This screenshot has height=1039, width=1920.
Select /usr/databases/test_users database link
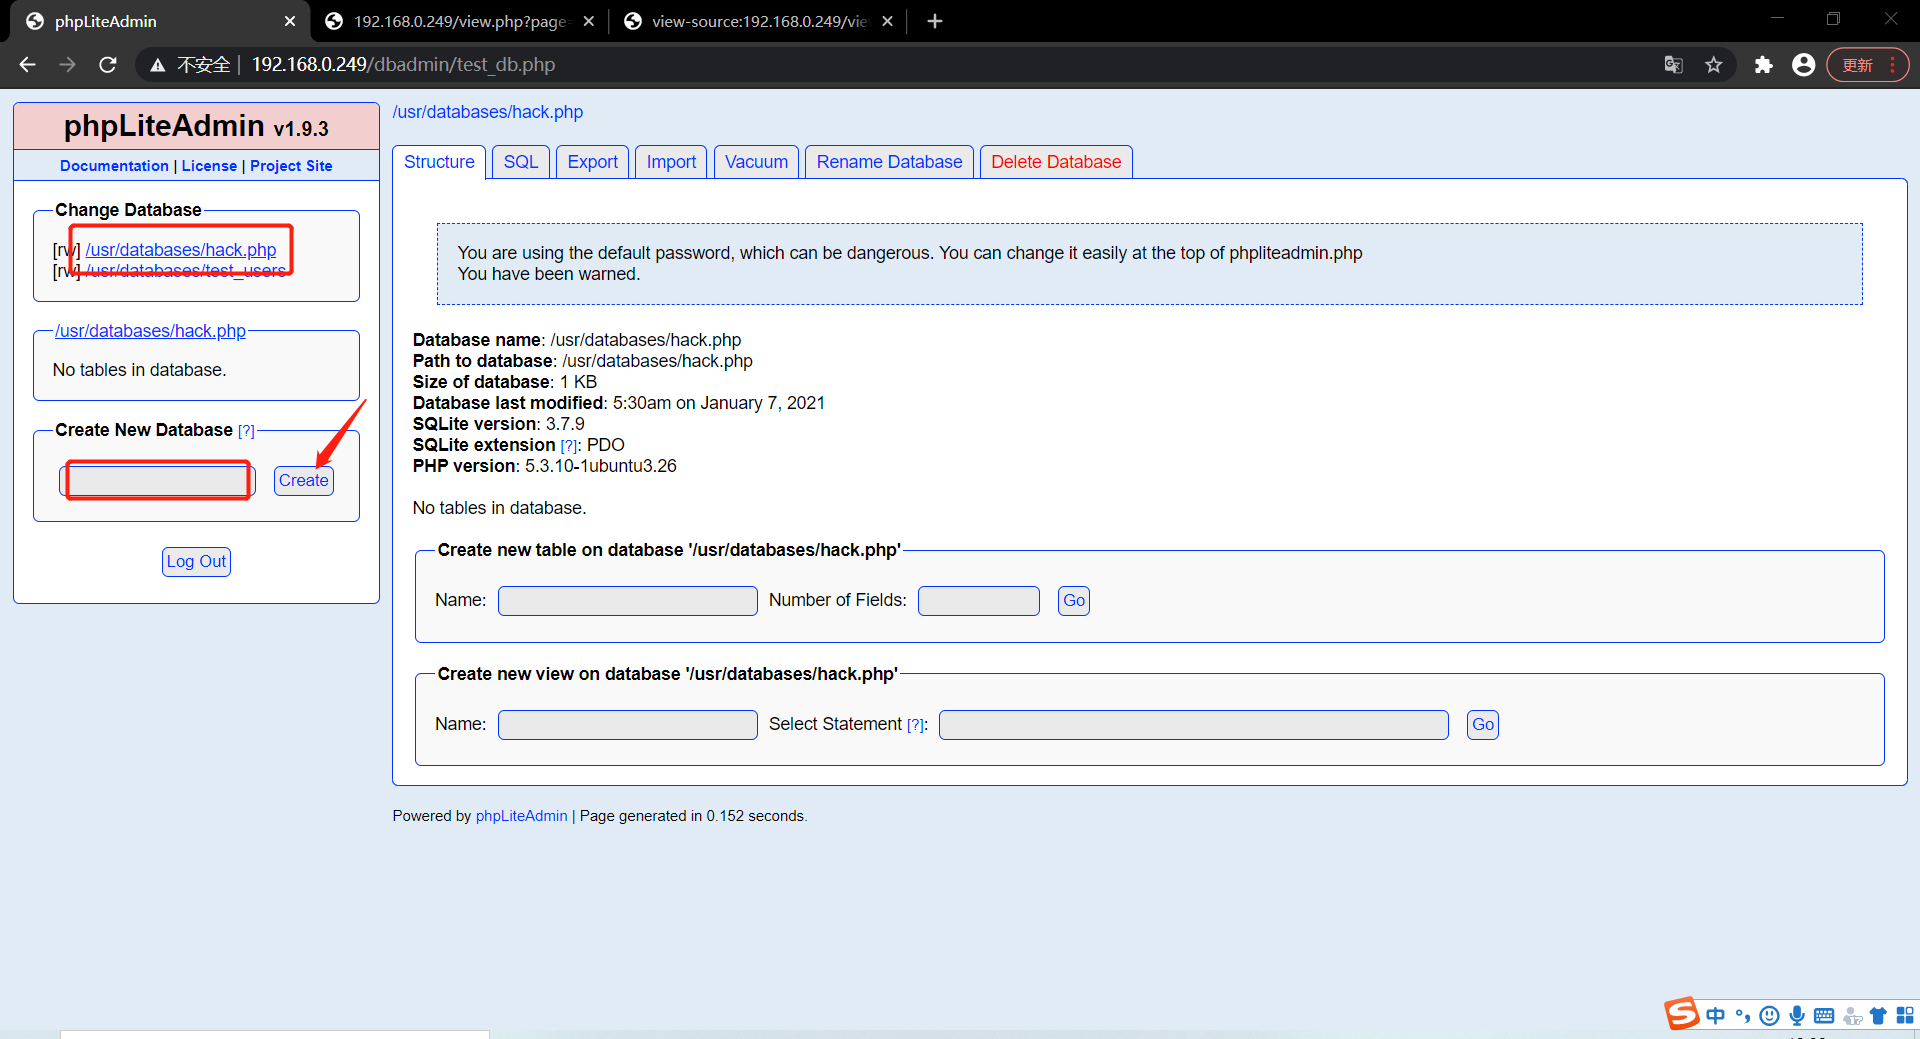[186, 271]
